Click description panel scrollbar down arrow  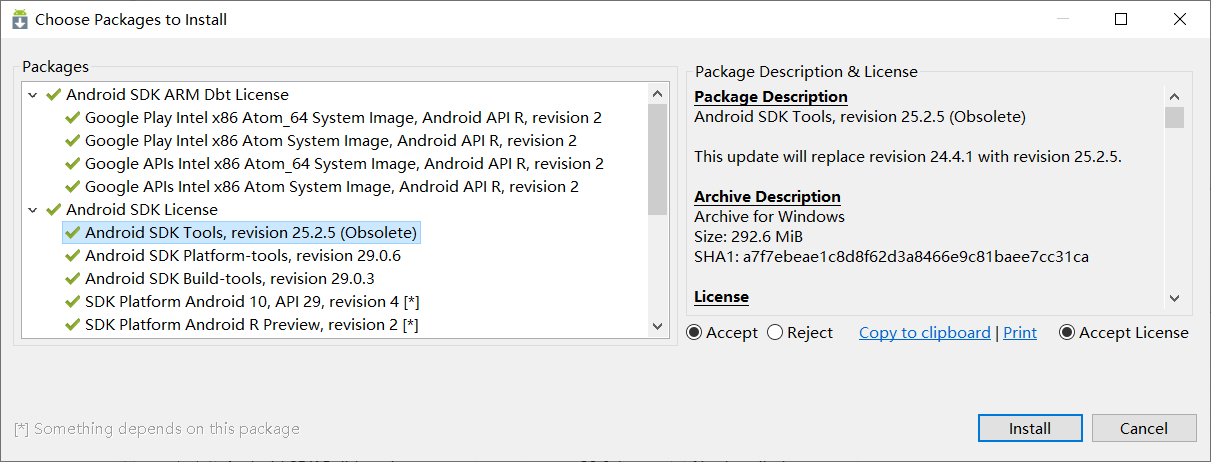coord(1175,297)
